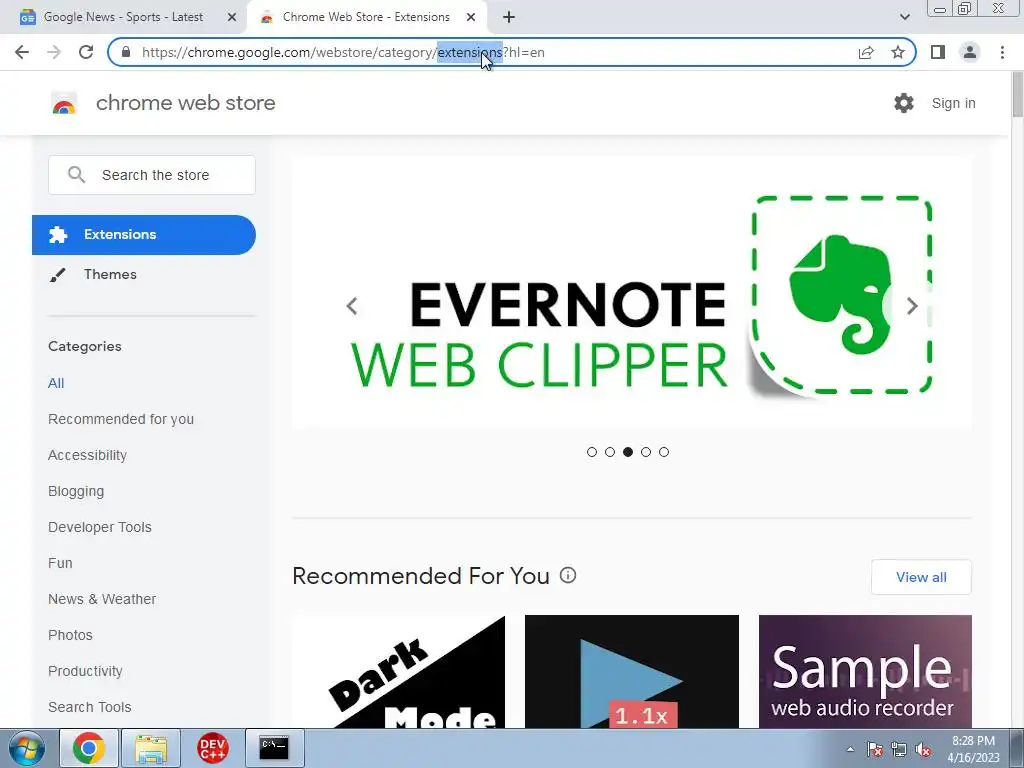Focus the Search the store field

[152, 175]
